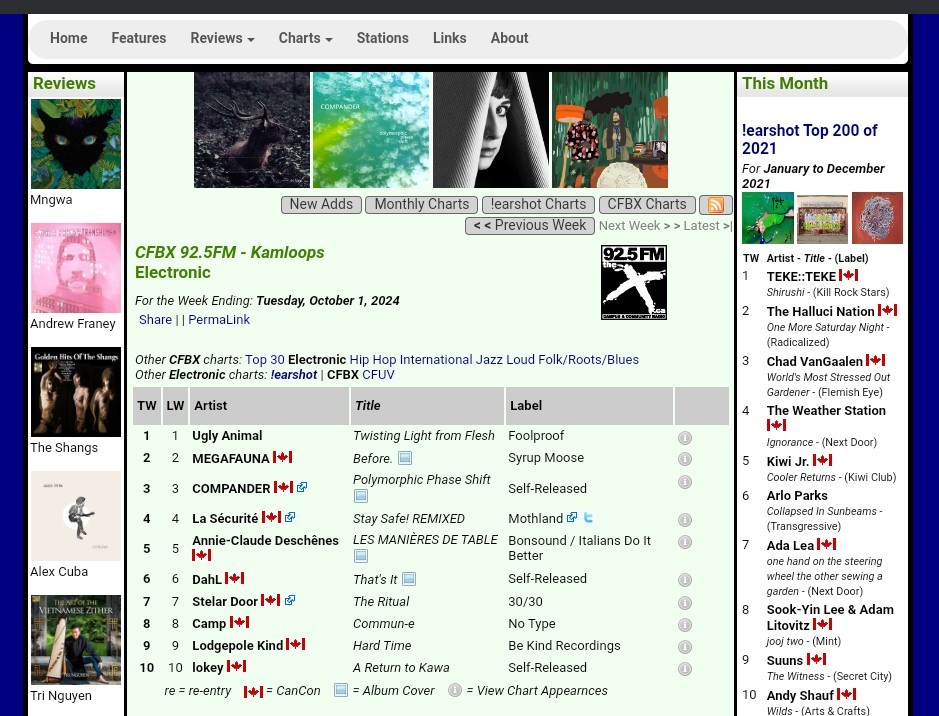Go to Previous Week chart
Viewport: 939px width, 716px height.
pyautogui.click(x=530, y=226)
